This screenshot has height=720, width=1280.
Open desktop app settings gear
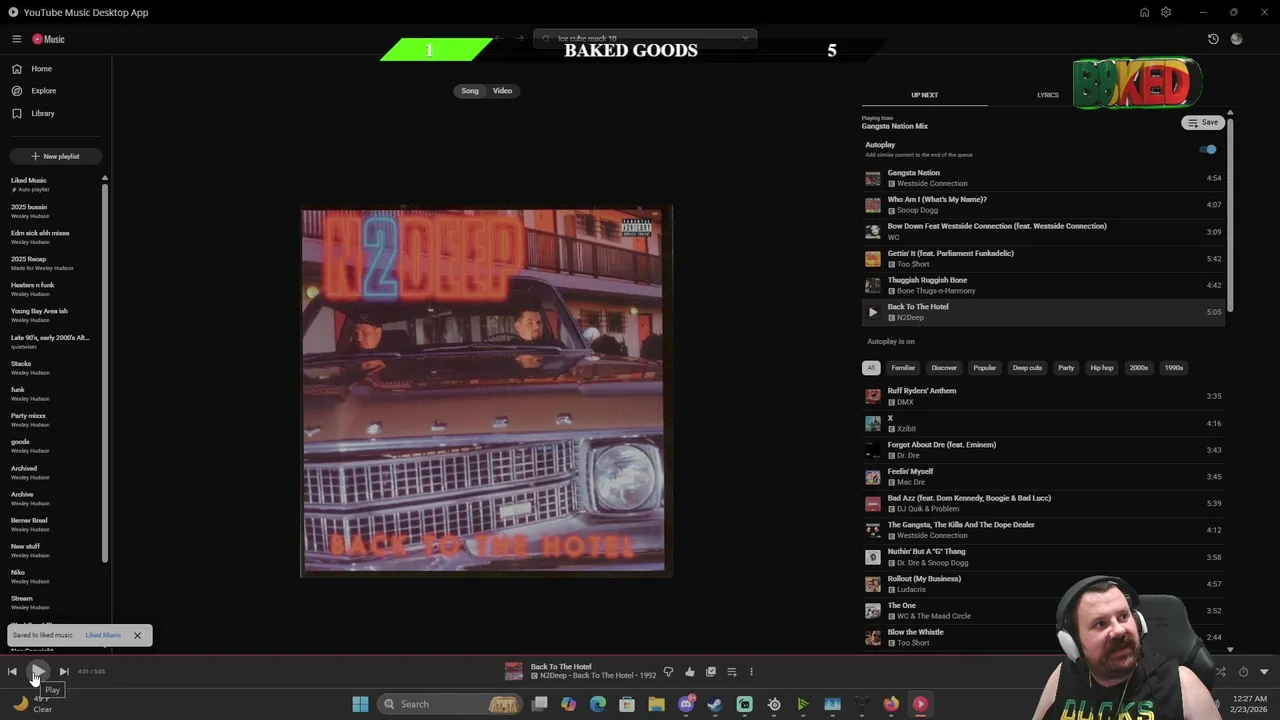[x=1166, y=12]
